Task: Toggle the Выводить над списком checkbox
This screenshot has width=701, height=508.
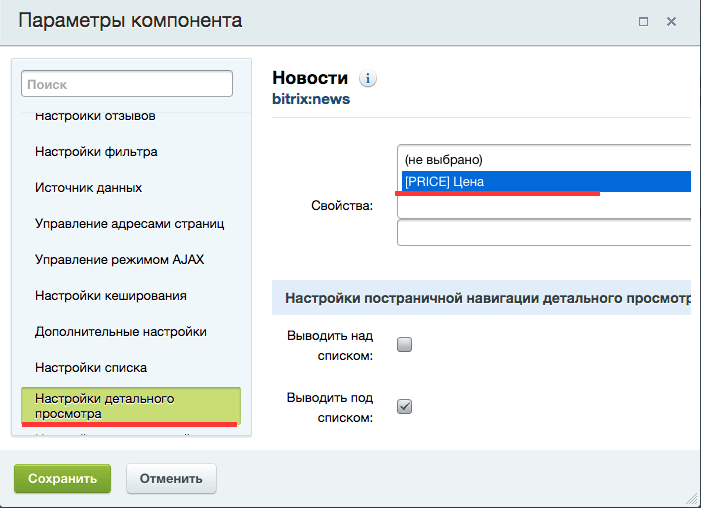Action: pyautogui.click(x=405, y=345)
